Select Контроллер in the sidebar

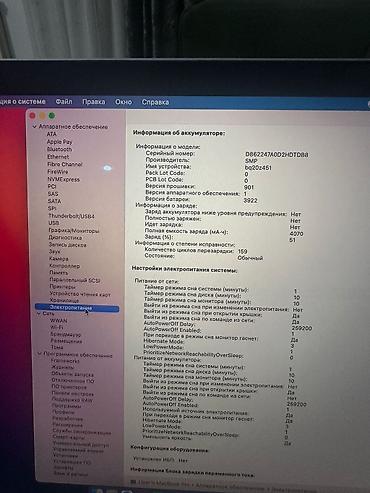tap(65, 266)
